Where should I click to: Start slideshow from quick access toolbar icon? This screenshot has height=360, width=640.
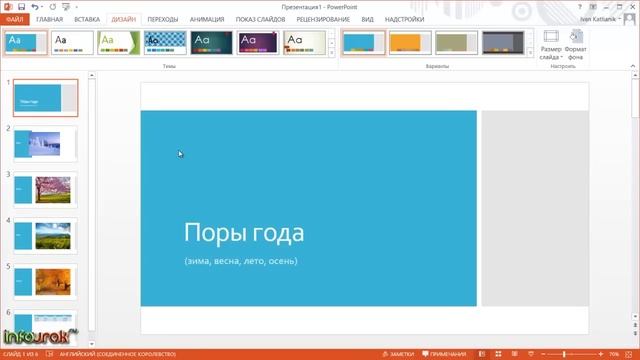[66, 7]
